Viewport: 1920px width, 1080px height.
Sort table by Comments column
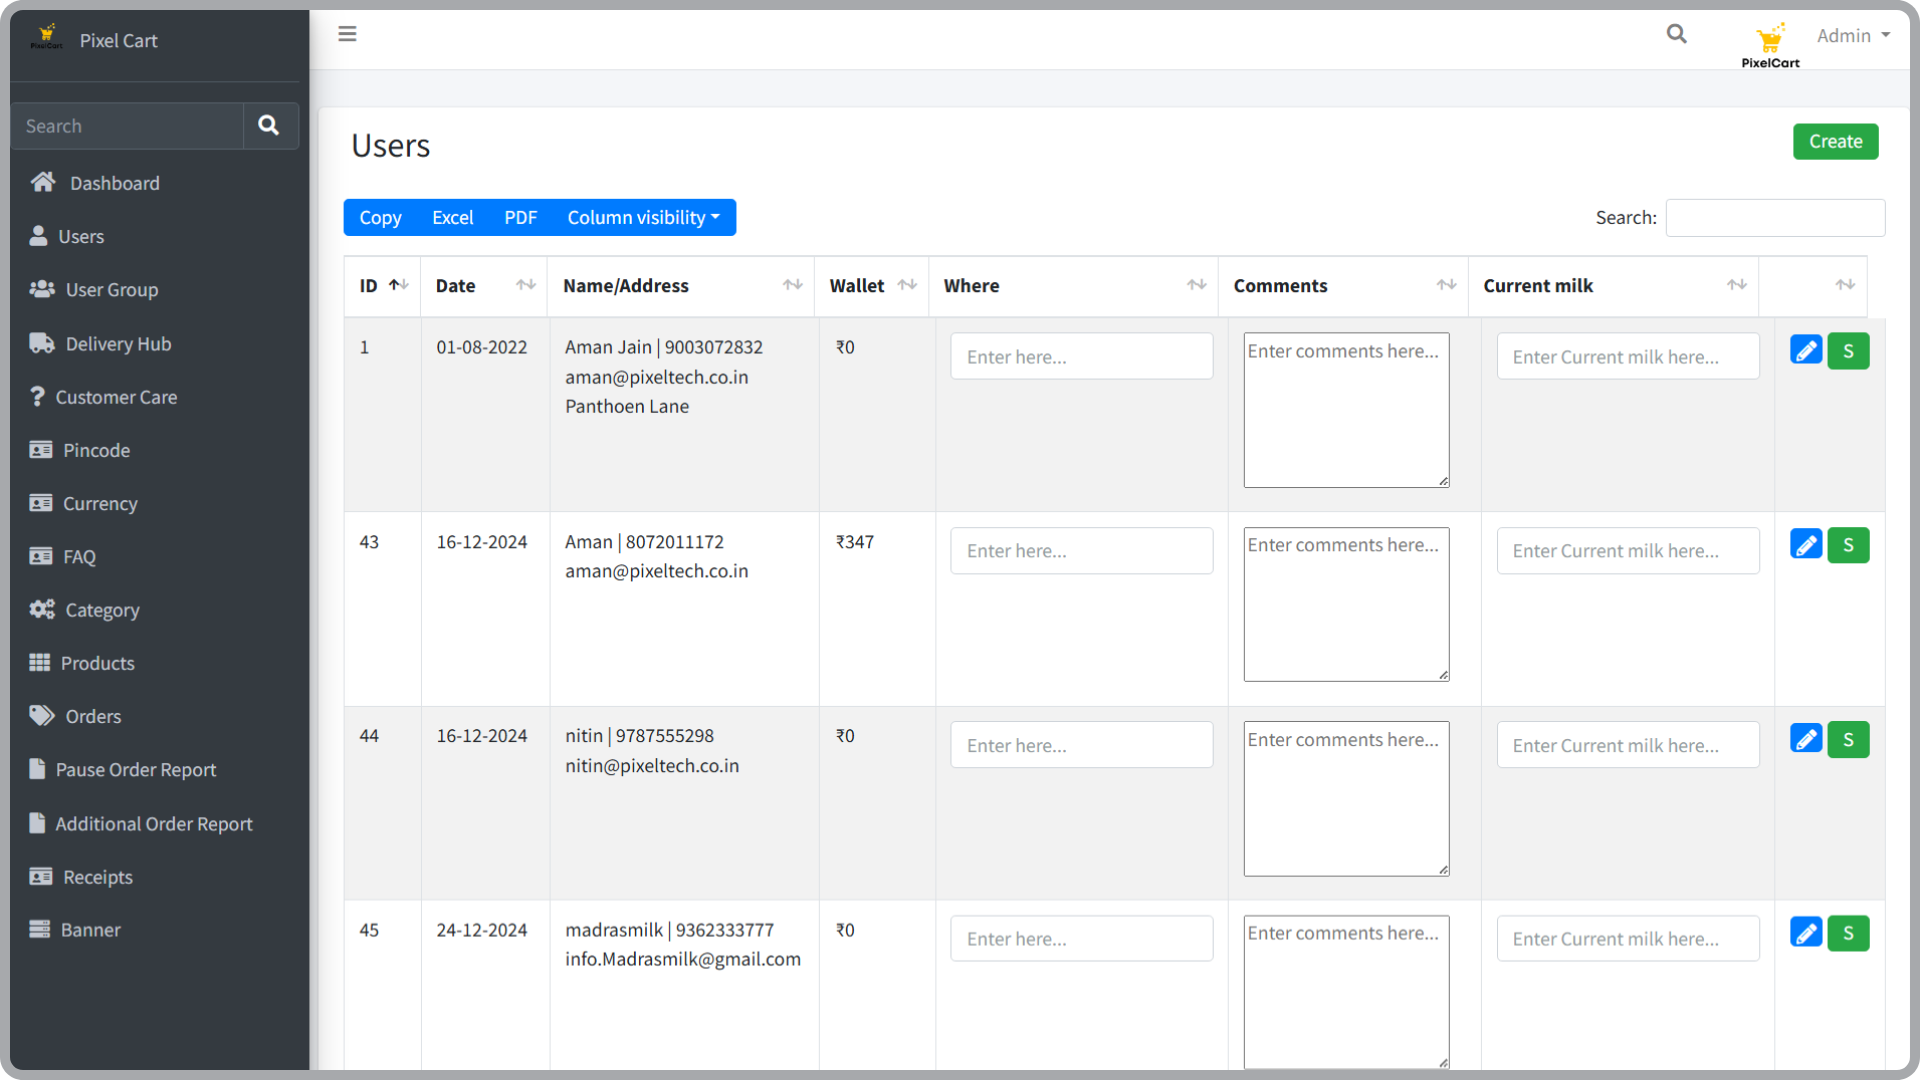1343,286
